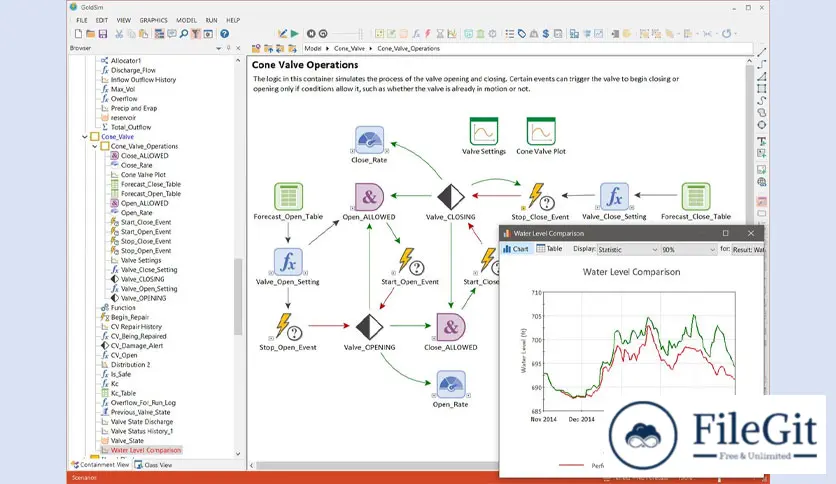This screenshot has height=484, width=836.
Task: Select Chart tab in Water Level Comparison
Action: [x=516, y=248]
